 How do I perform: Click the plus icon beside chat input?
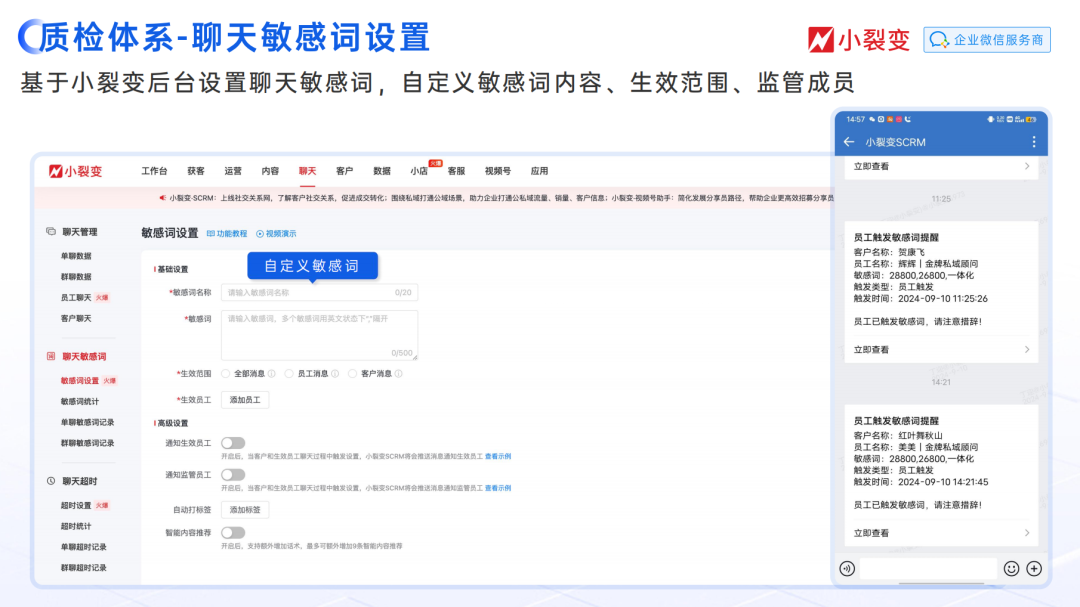point(1034,567)
